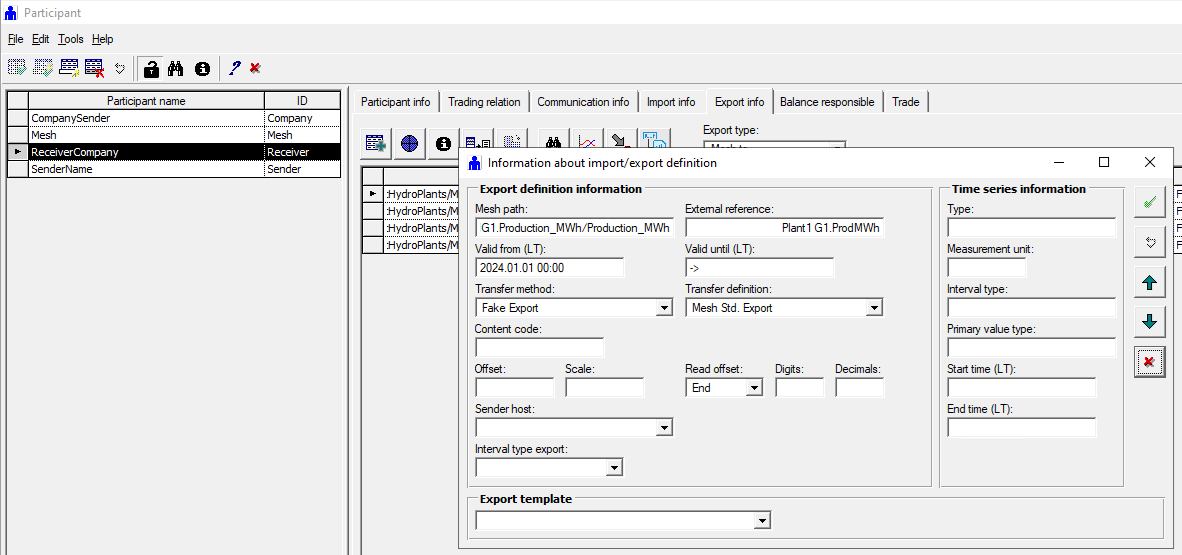The width and height of the screenshot is (1182, 555).
Task: Click the Measurement unit field
Action: coord(987,268)
